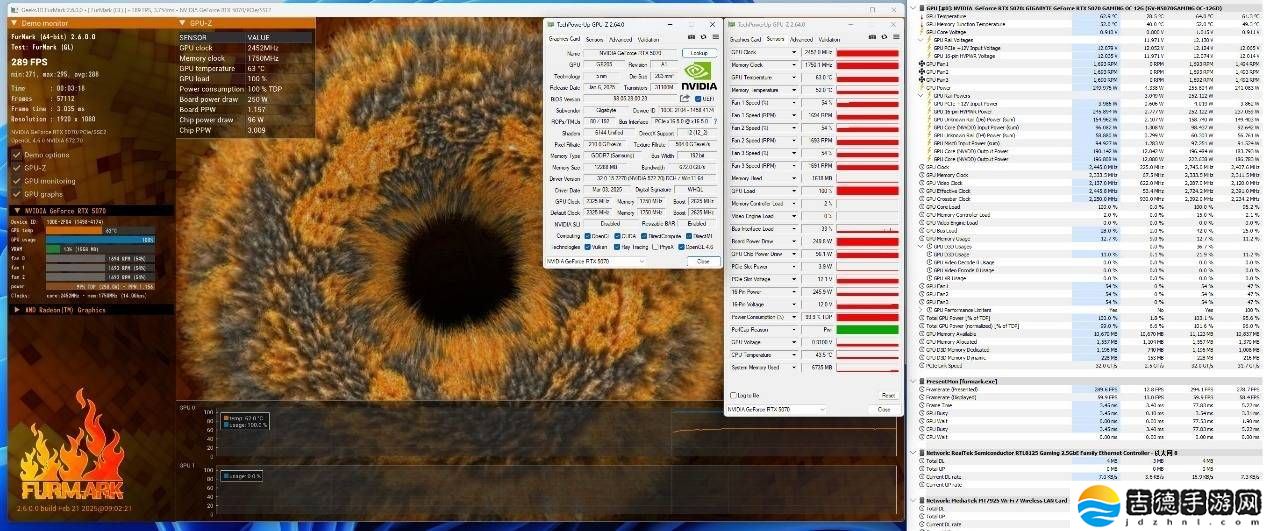Click the GPU Fan2 fan icon in HWiNFO

tap(922, 72)
